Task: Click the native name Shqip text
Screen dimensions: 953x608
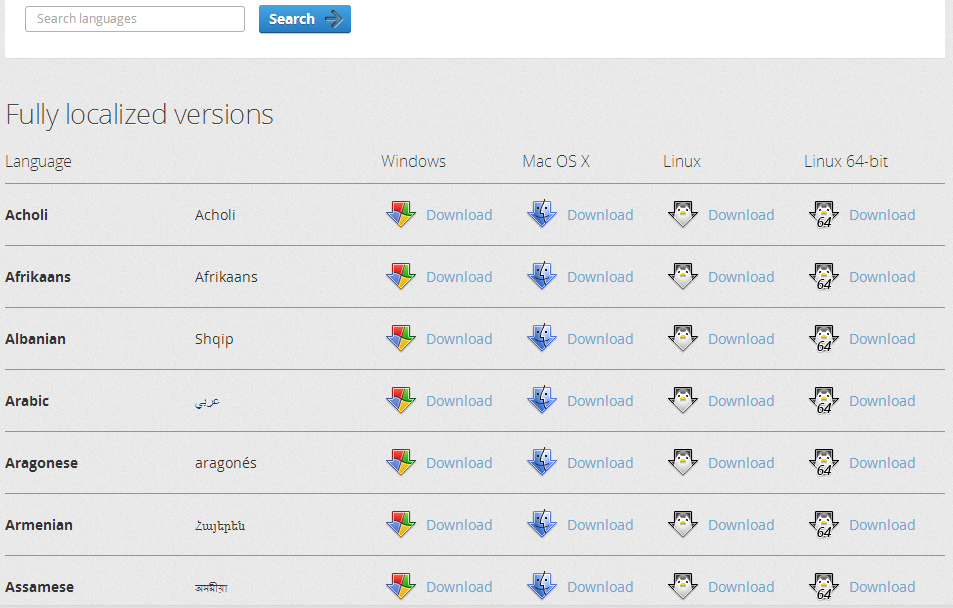Action: point(214,339)
